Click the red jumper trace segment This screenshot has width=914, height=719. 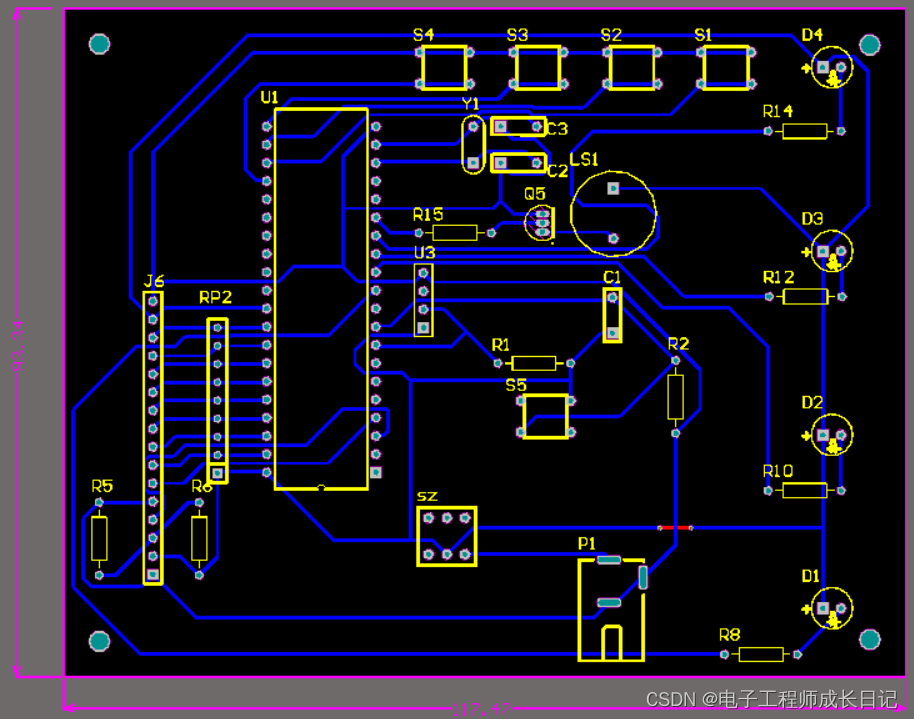[675, 528]
